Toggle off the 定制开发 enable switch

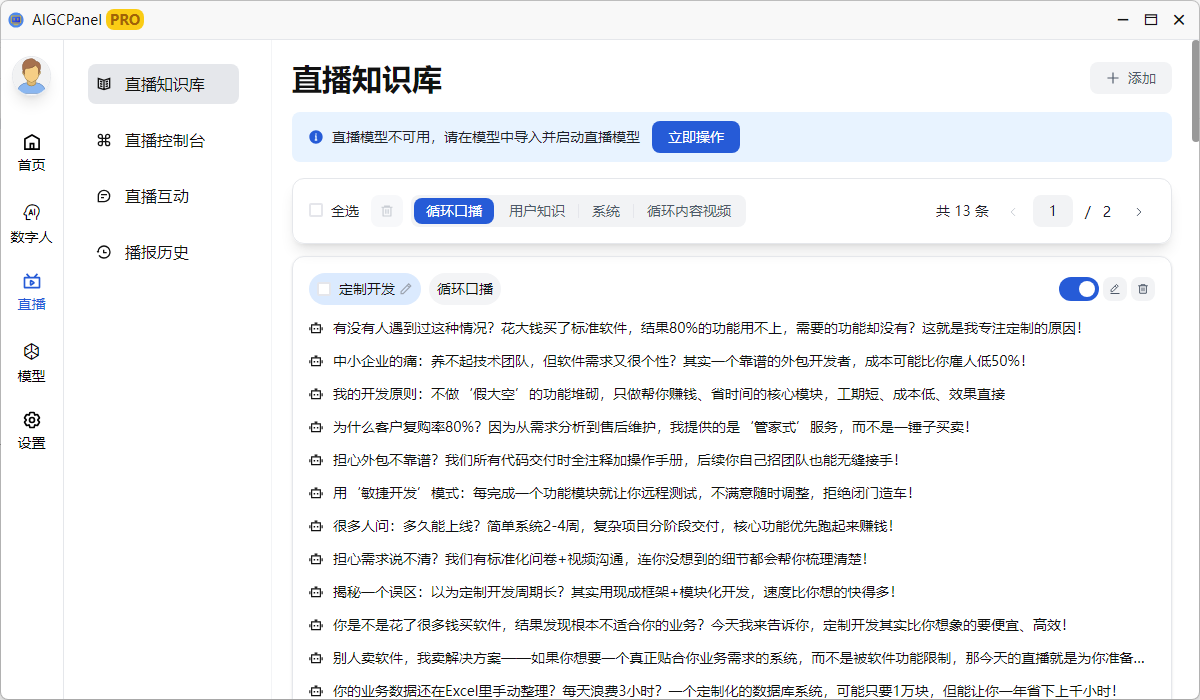1079,289
